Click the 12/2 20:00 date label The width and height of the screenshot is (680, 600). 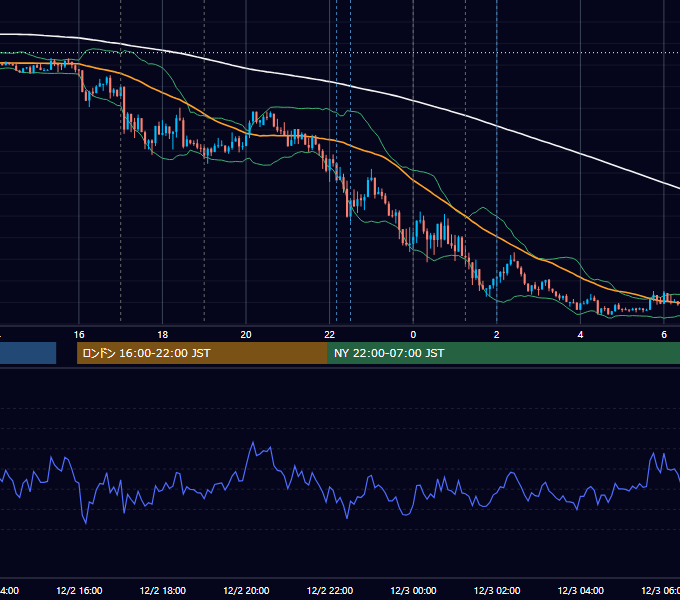coord(246,590)
